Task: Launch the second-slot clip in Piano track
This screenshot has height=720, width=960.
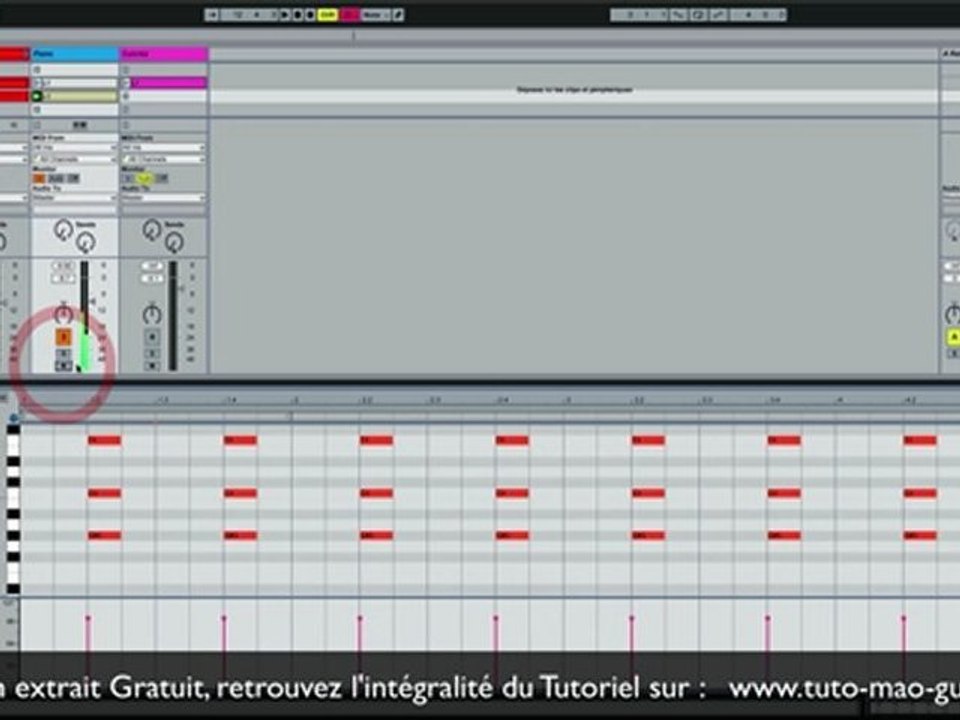Action: tap(39, 83)
